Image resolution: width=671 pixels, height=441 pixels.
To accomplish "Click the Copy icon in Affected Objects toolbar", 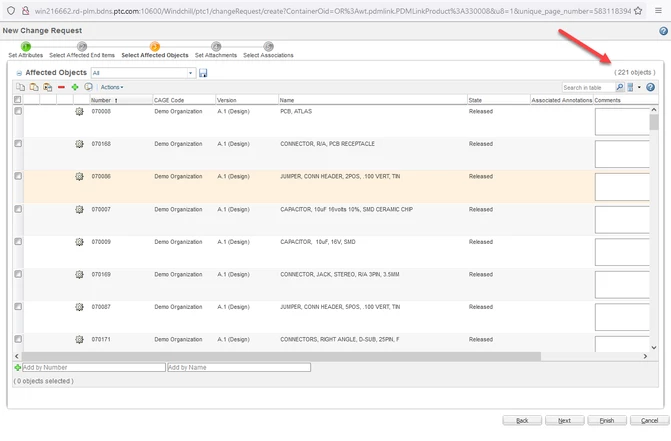I will (20, 87).
